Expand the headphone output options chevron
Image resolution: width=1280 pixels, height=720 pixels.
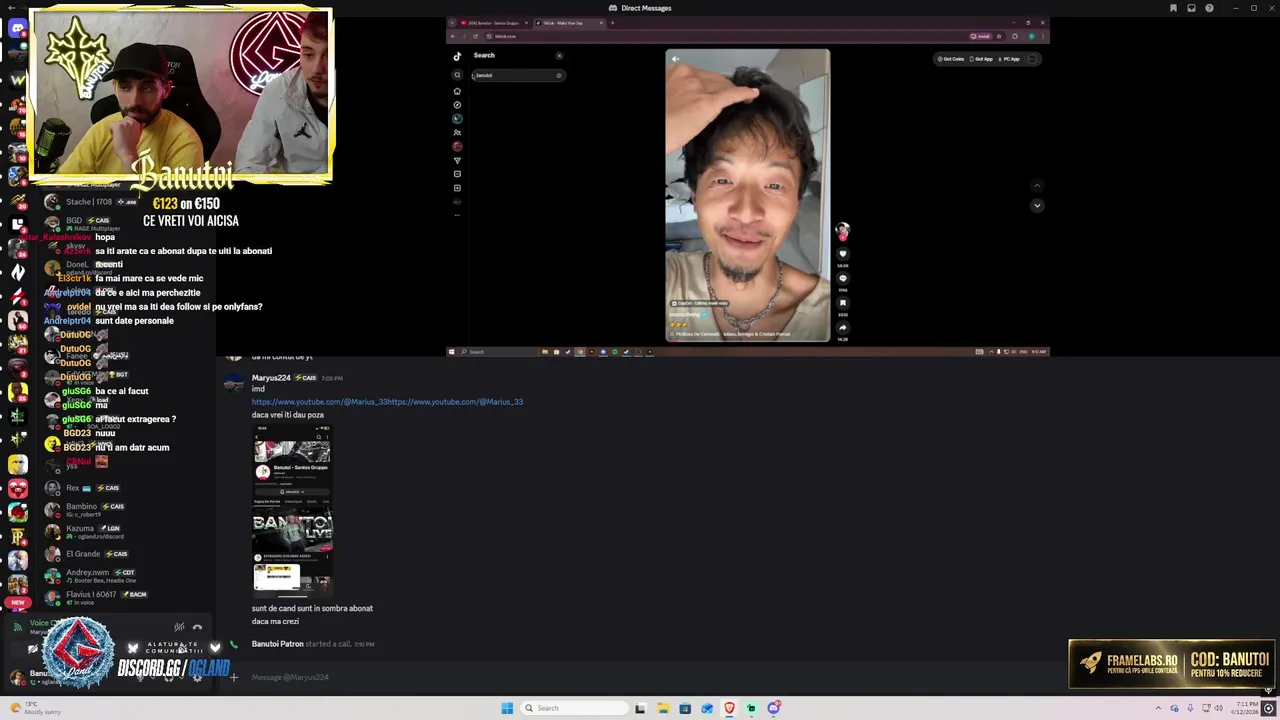[182, 677]
